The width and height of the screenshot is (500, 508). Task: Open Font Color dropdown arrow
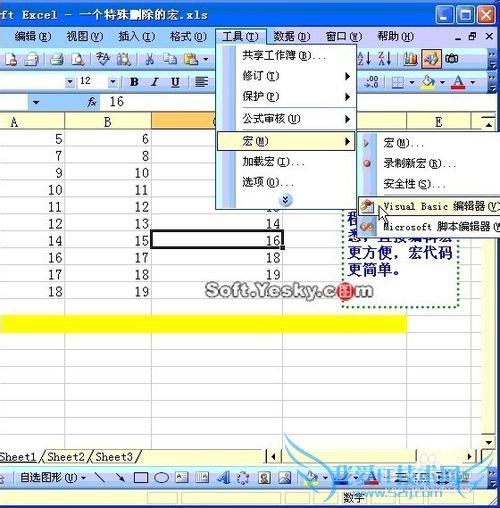[473, 82]
